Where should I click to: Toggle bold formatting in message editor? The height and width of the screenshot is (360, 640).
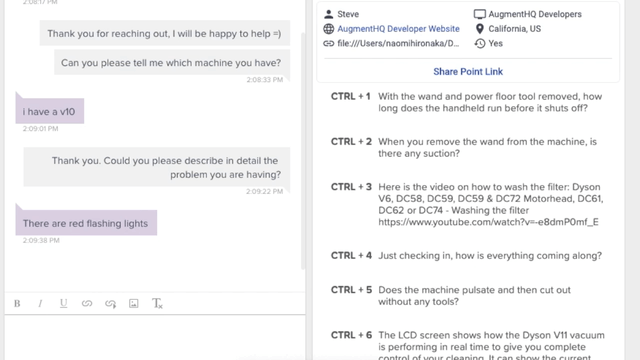pos(17,303)
